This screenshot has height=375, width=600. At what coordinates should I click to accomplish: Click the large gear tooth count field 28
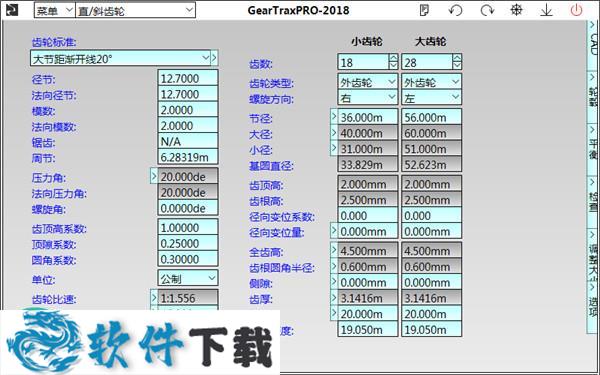click(427, 62)
